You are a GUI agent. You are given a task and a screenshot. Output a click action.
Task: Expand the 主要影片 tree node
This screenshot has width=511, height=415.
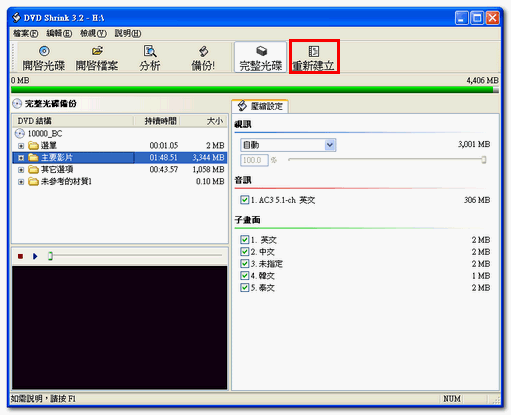(x=21, y=158)
